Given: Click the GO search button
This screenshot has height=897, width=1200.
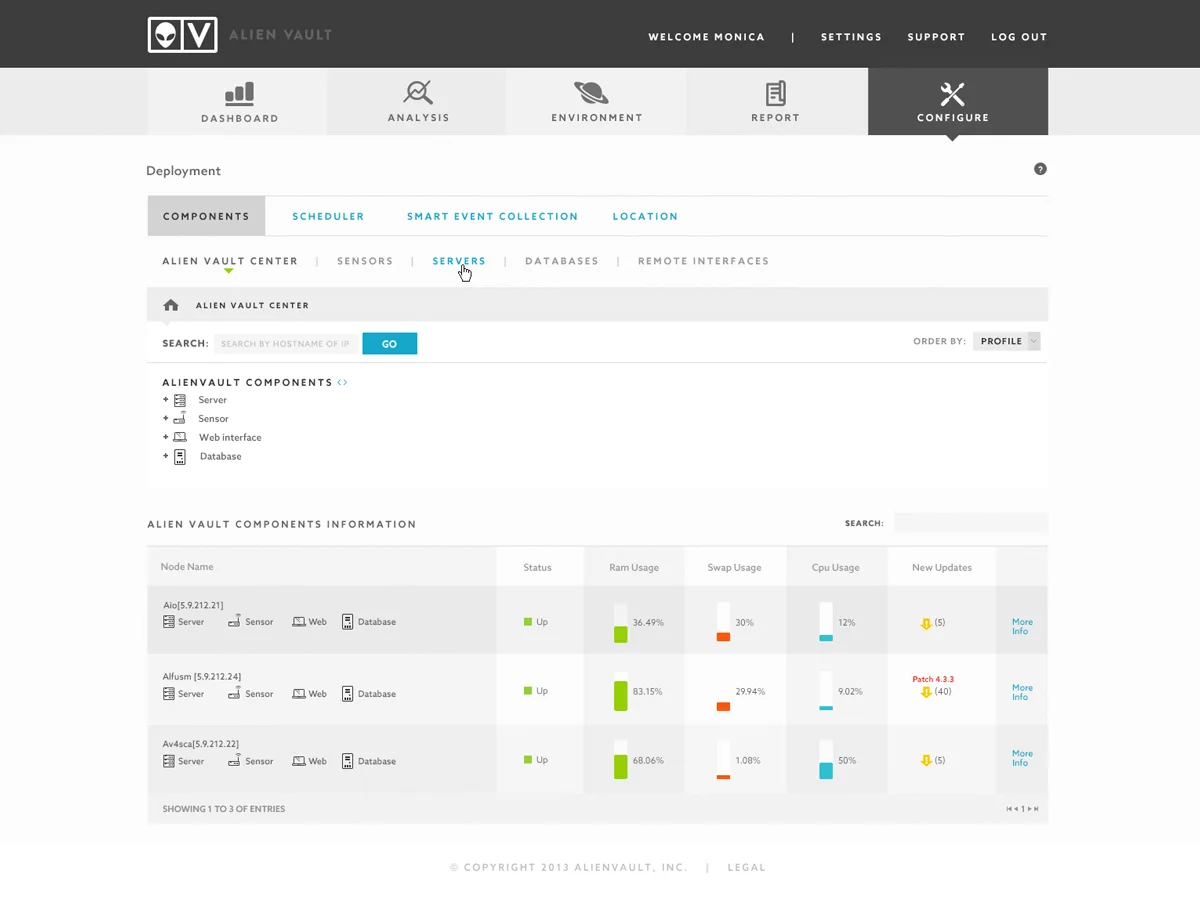Looking at the screenshot, I should click(389, 344).
